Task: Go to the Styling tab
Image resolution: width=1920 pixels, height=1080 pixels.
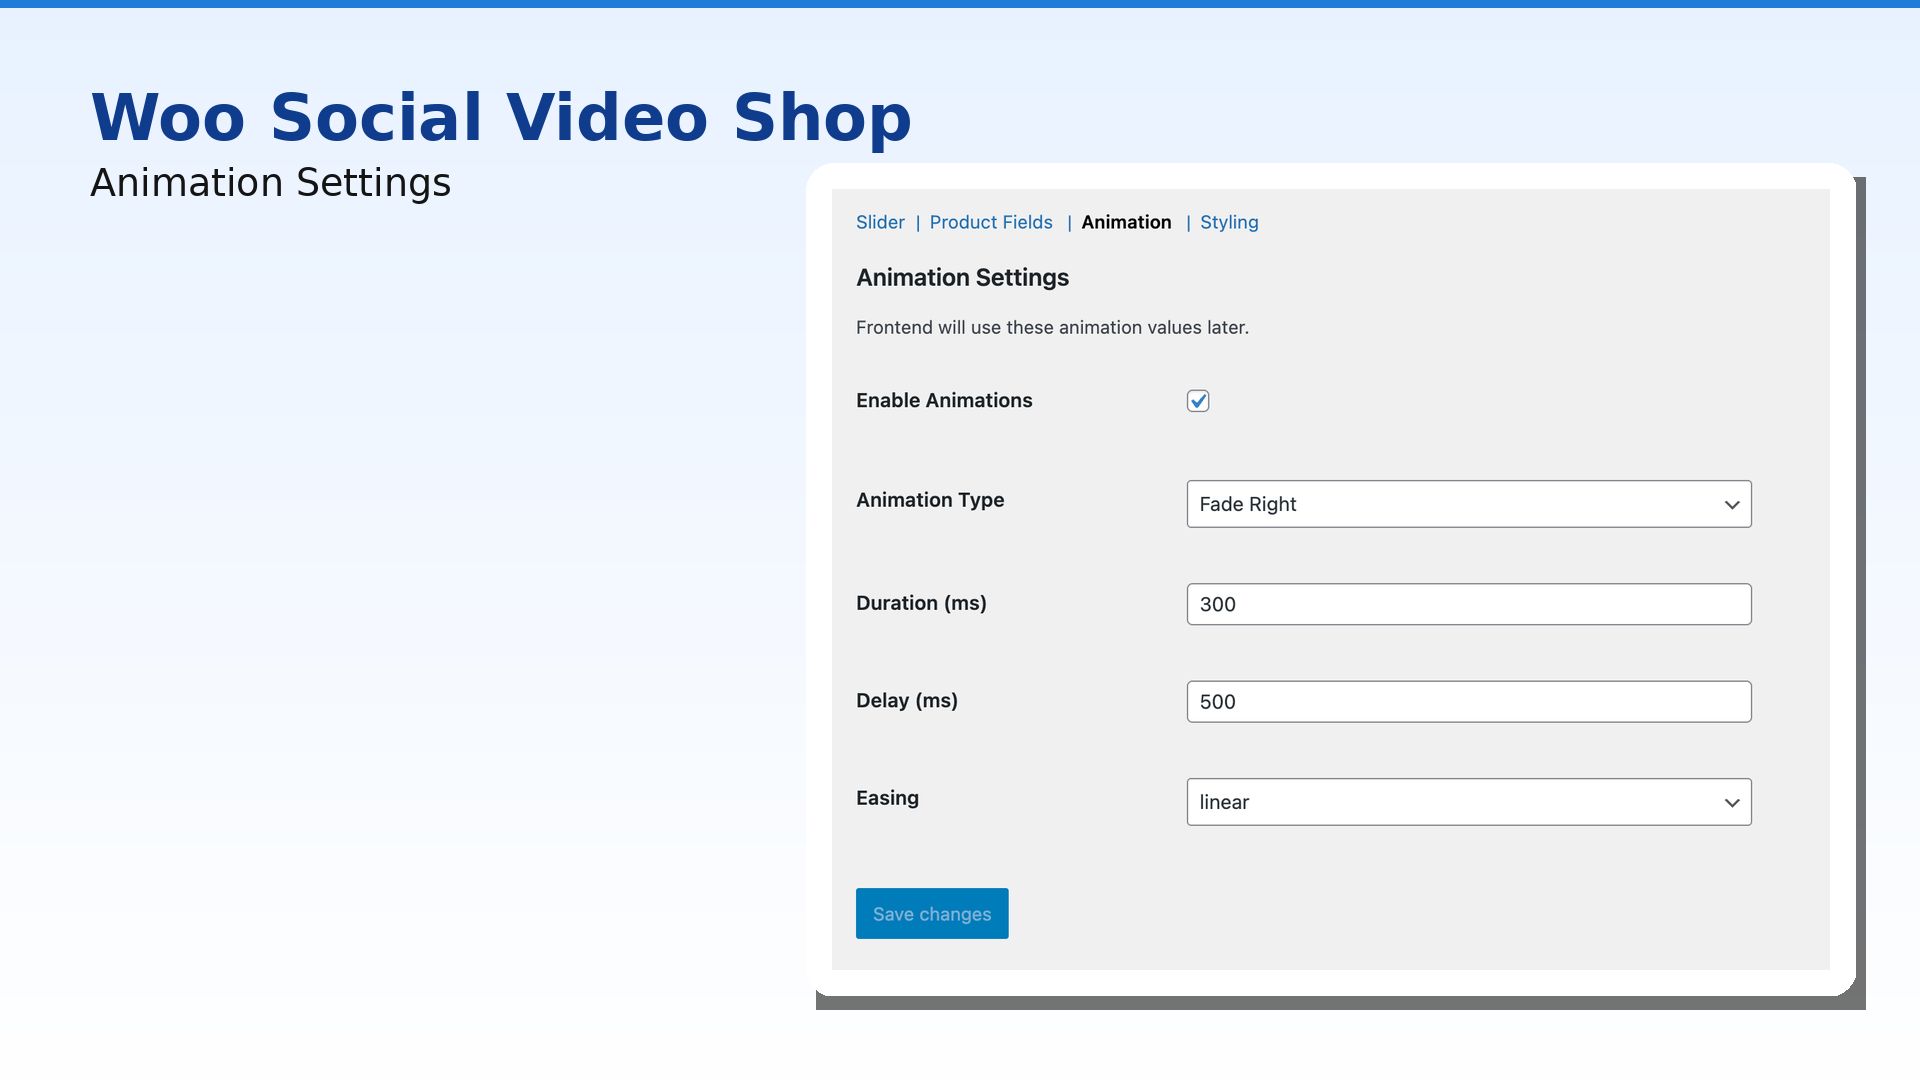Action: click(1229, 222)
